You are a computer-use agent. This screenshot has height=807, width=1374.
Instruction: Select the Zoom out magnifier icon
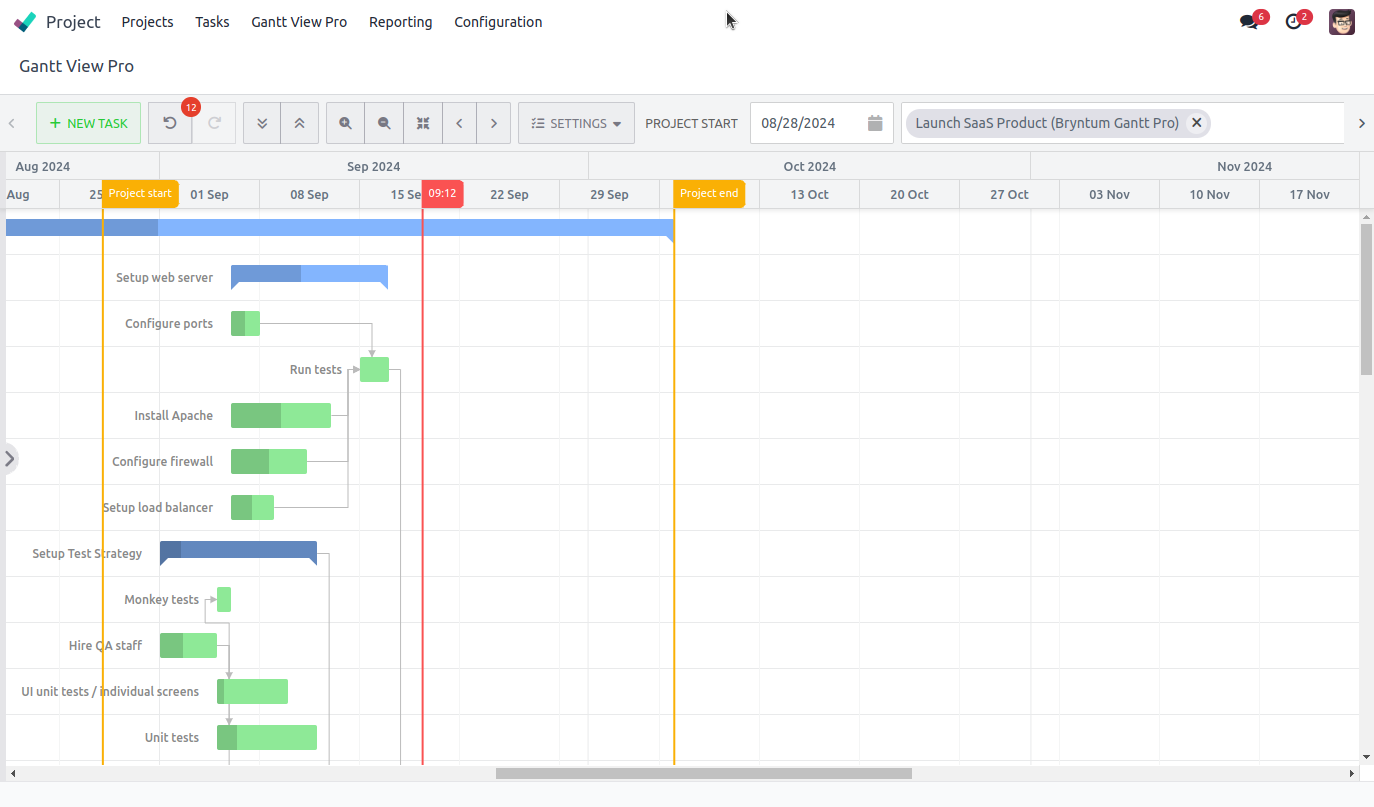click(384, 122)
